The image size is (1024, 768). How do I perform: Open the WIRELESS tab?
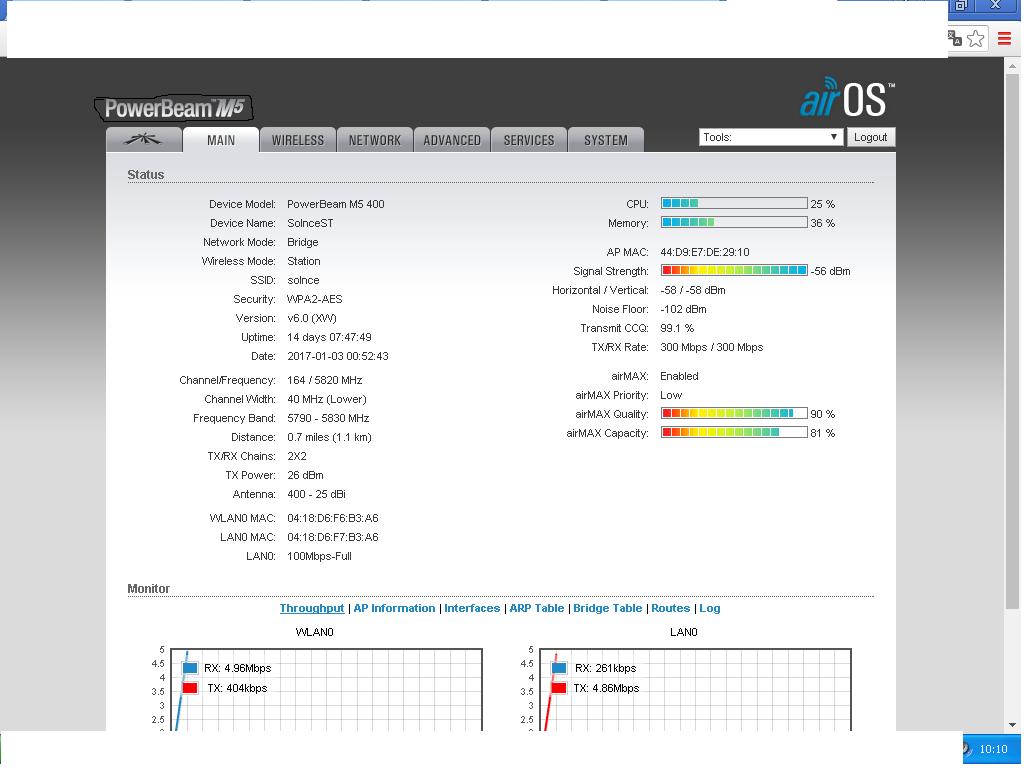(298, 140)
